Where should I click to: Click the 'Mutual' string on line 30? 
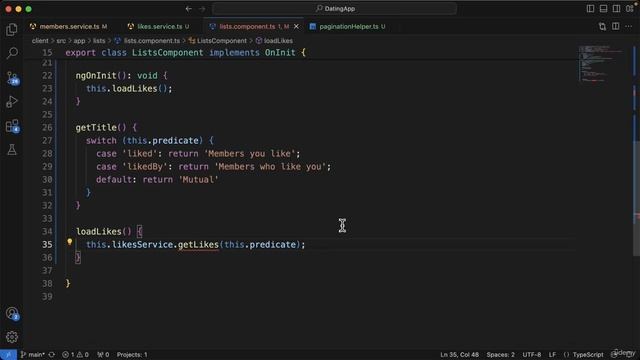(x=198, y=180)
